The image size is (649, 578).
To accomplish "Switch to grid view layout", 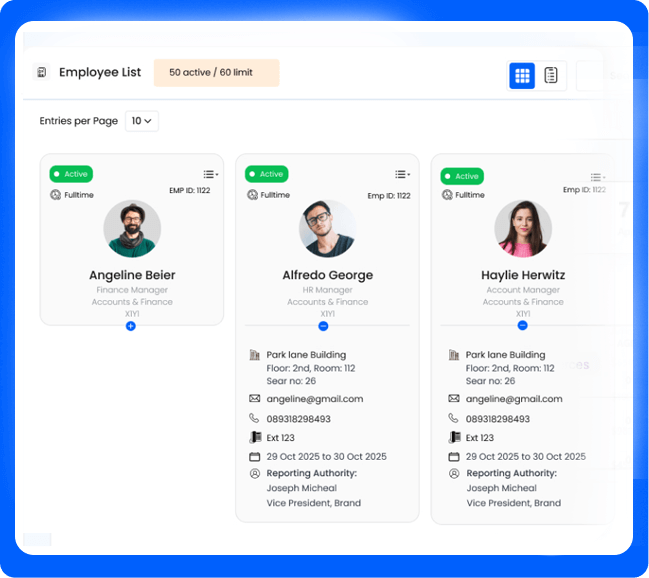I will [521, 75].
